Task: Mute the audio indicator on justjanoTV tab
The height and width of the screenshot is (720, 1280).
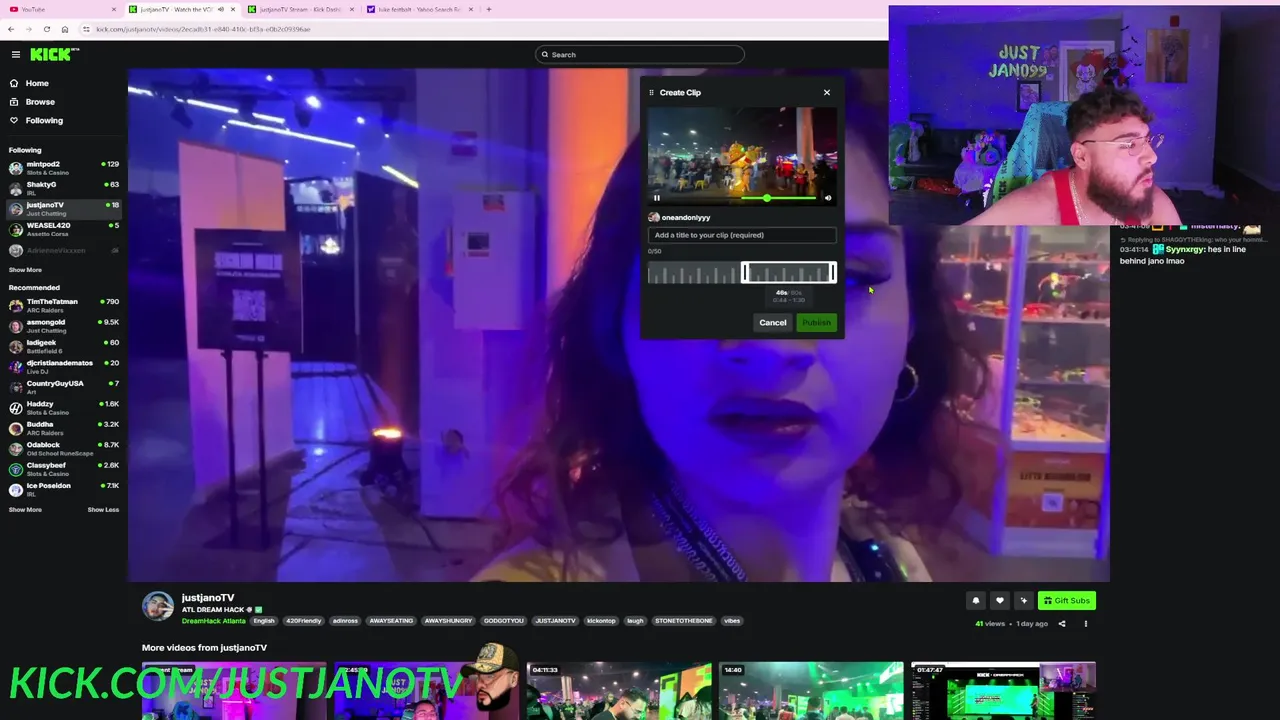Action: tap(220, 9)
